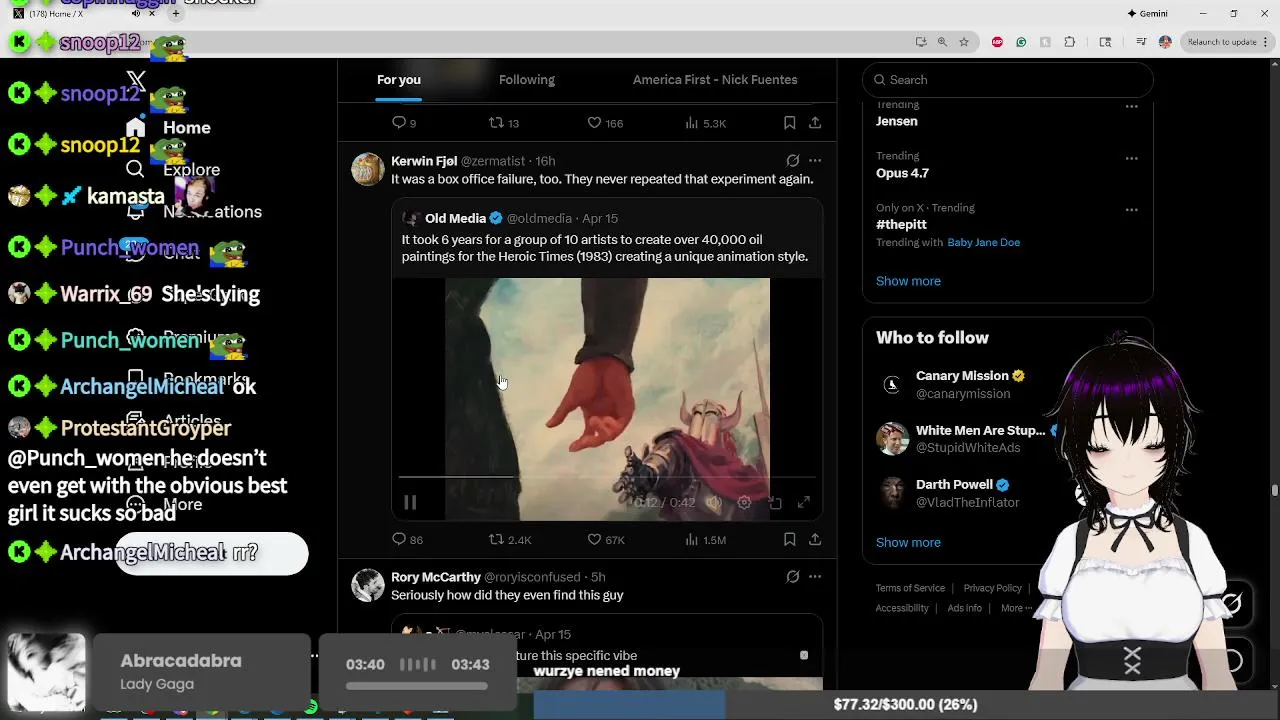
Task: Open America First - Nick Fuentes tab
Action: (715, 80)
